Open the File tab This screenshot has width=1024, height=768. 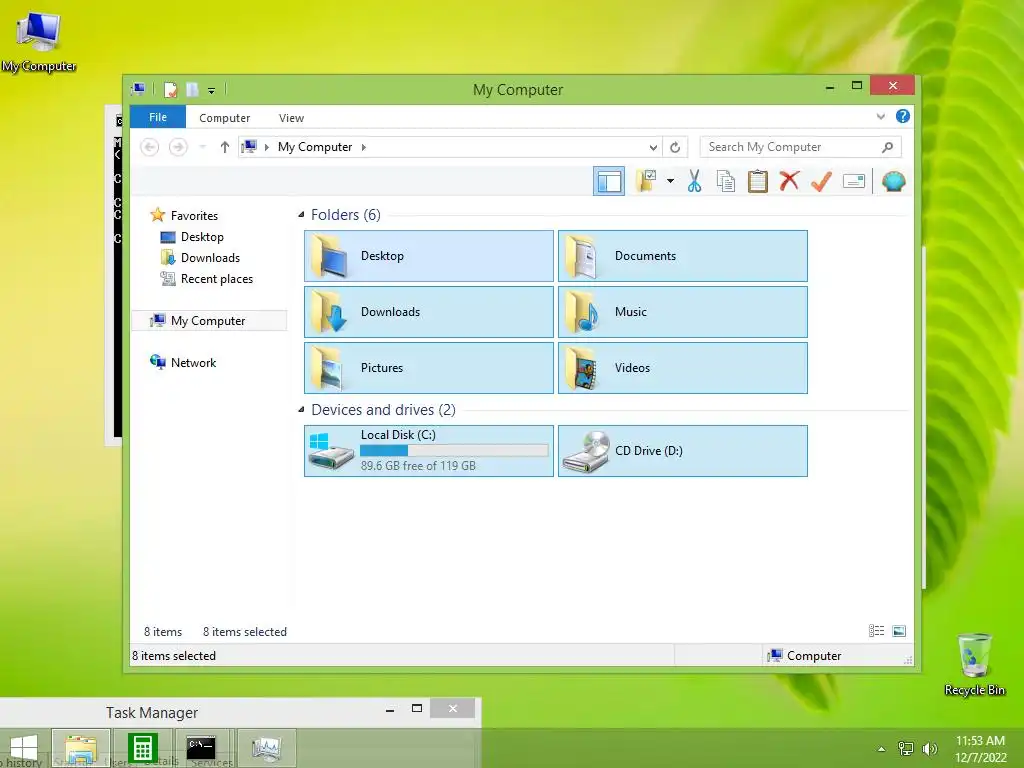point(157,117)
